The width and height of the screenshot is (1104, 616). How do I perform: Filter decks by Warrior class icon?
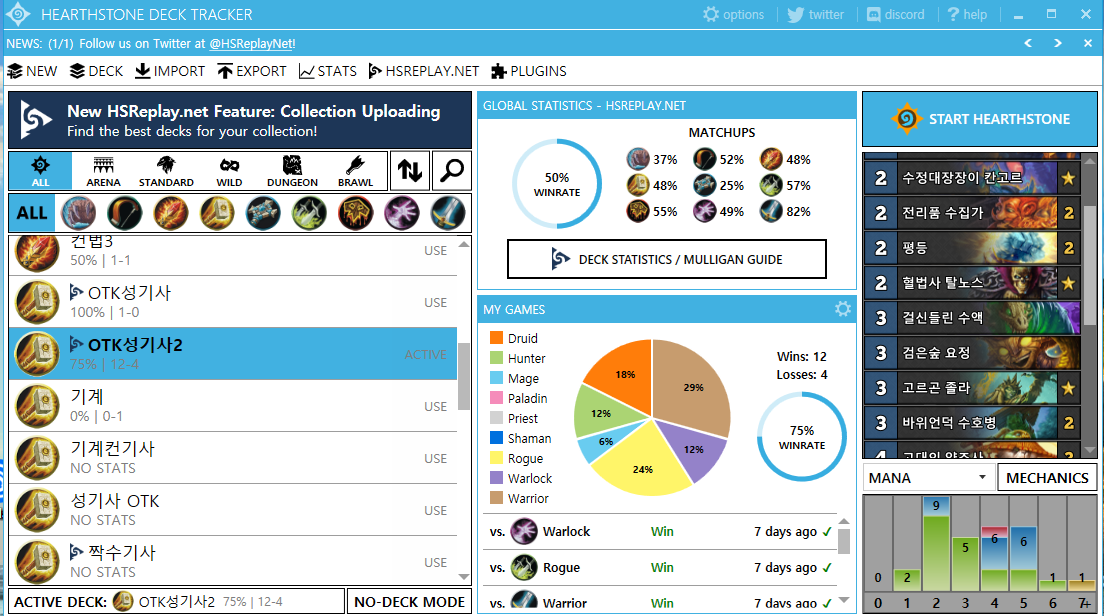point(448,213)
